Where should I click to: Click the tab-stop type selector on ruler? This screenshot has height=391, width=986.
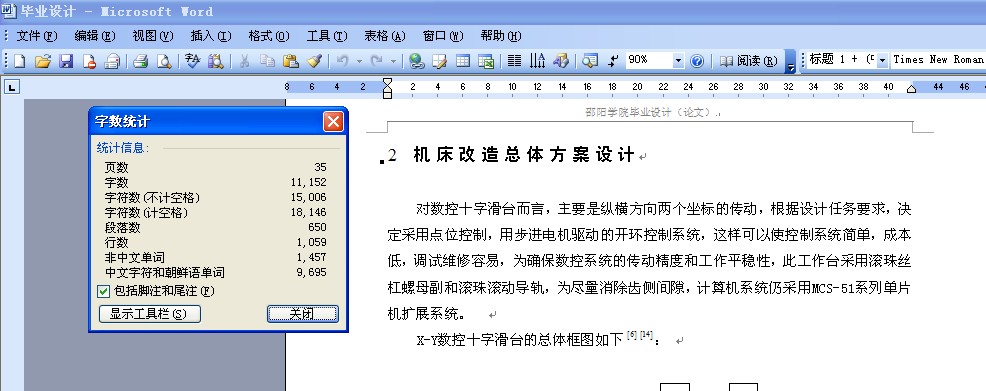point(12,87)
